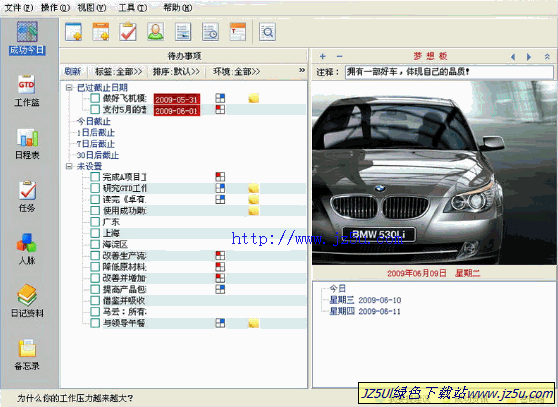Open the 环境:全部>> filter dropdown
Viewport: 558px width, 407px height.
click(x=236, y=72)
